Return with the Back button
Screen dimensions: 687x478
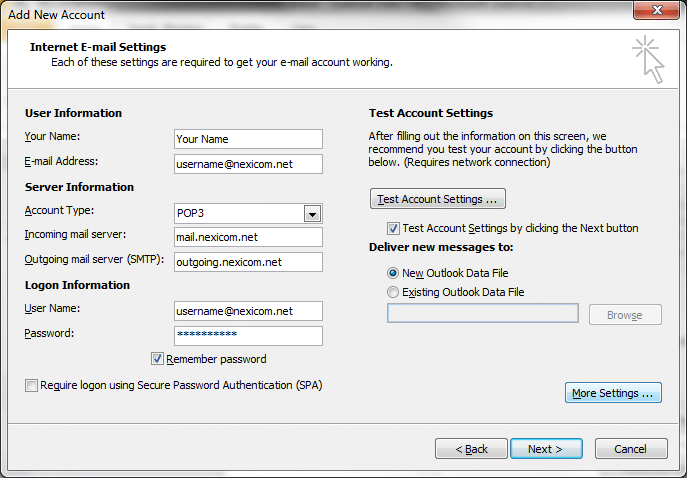click(x=471, y=449)
